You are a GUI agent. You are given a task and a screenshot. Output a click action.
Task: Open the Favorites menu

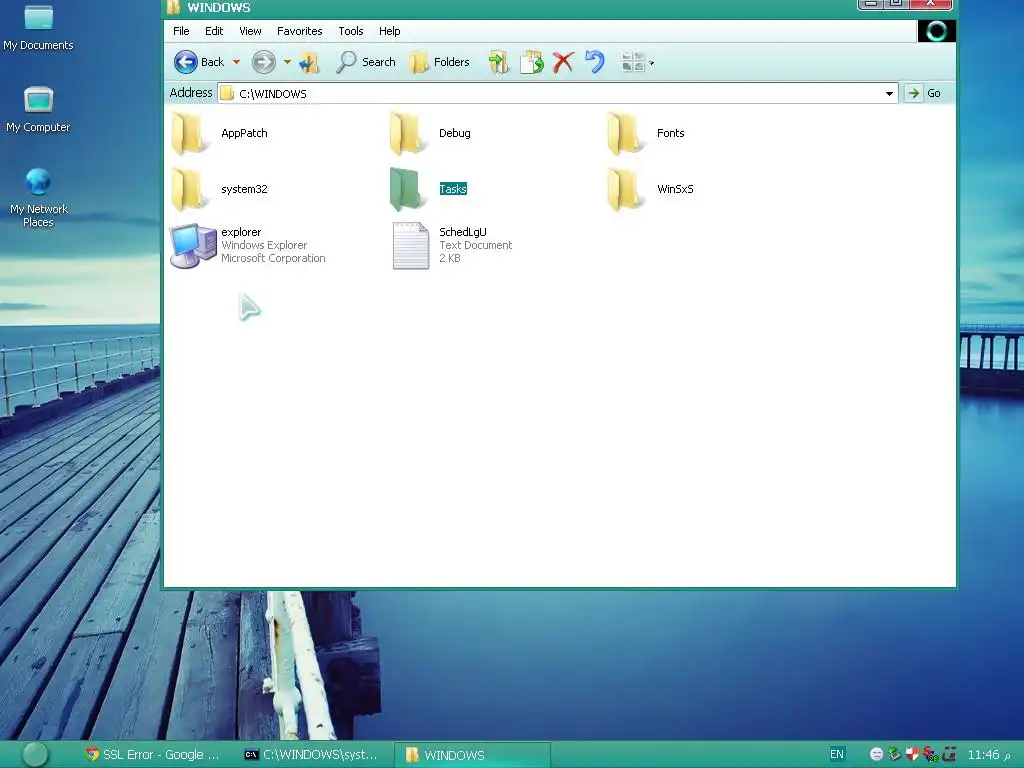tap(300, 31)
